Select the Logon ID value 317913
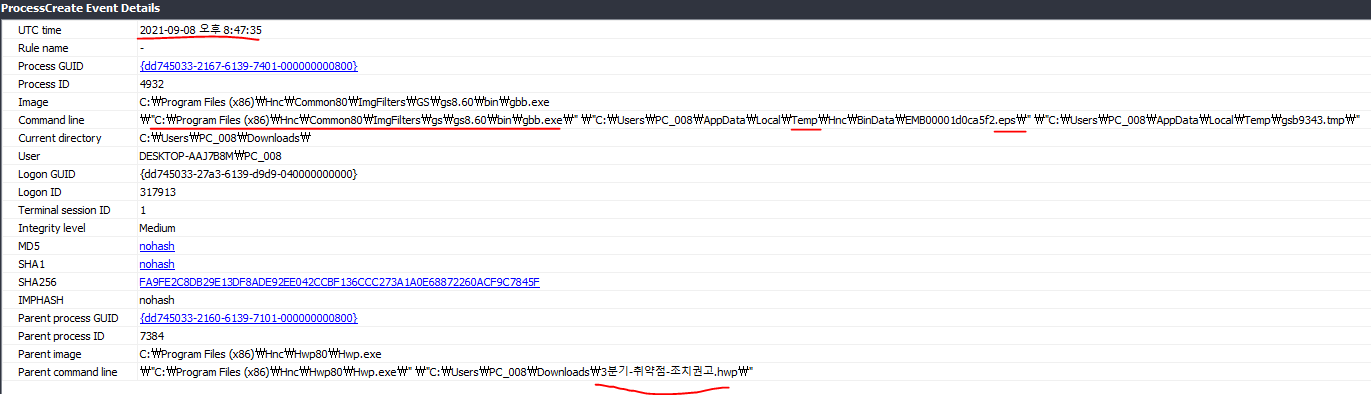 (157, 192)
